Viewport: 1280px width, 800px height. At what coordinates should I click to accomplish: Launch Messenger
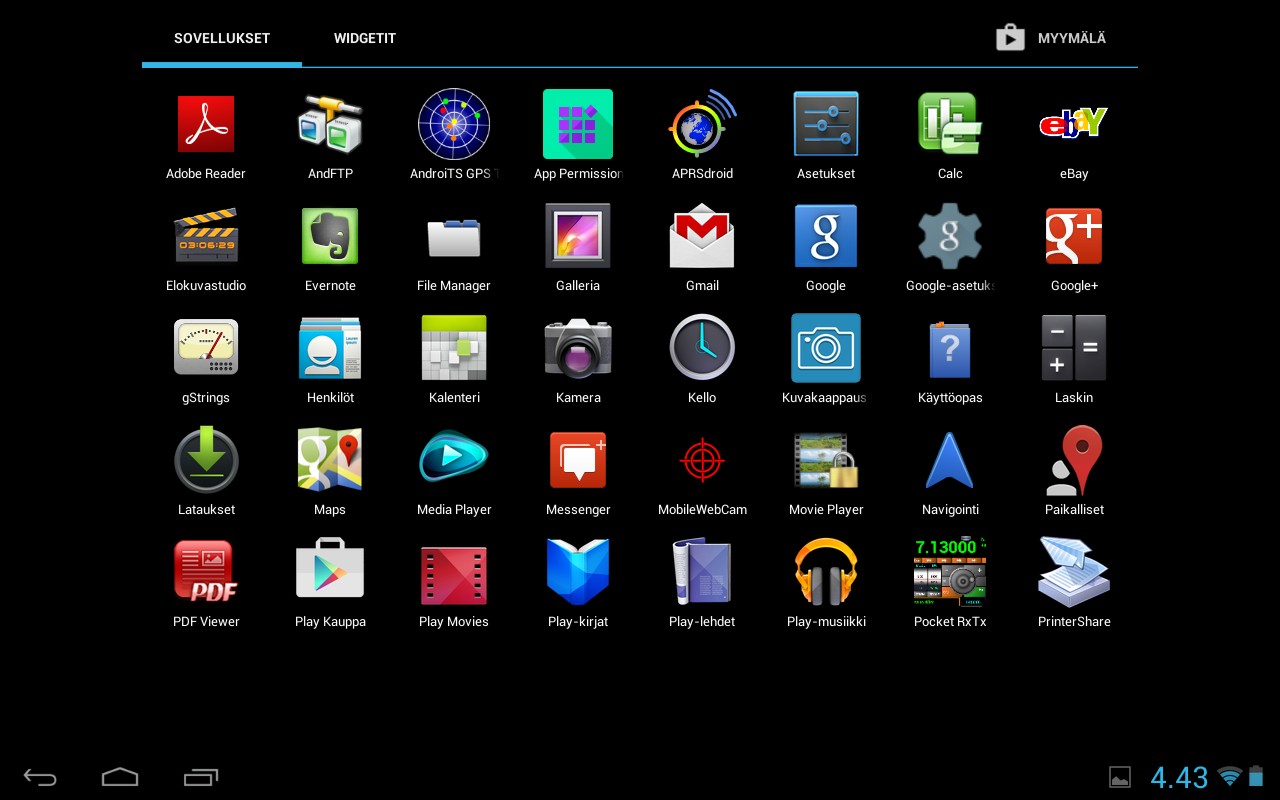tap(578, 460)
